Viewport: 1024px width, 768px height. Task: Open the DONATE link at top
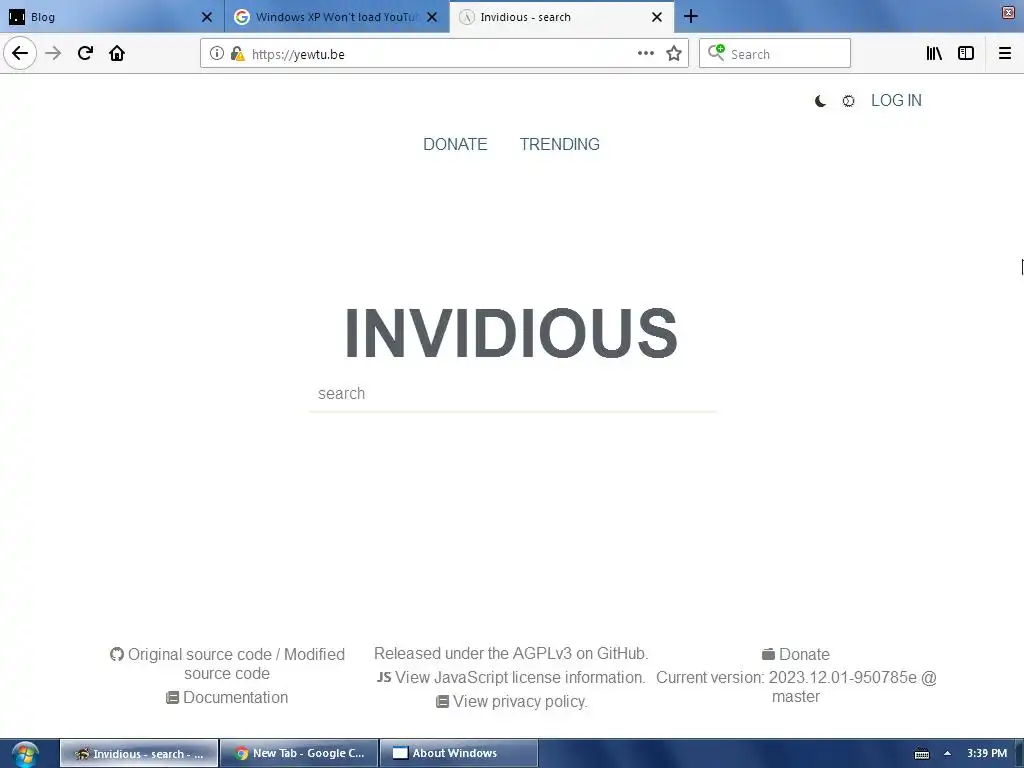tap(455, 144)
